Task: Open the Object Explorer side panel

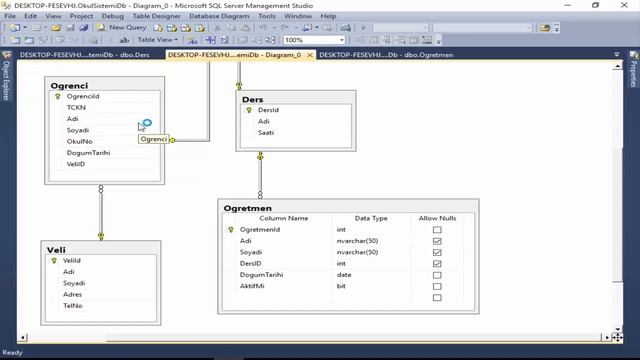Action: [6, 77]
